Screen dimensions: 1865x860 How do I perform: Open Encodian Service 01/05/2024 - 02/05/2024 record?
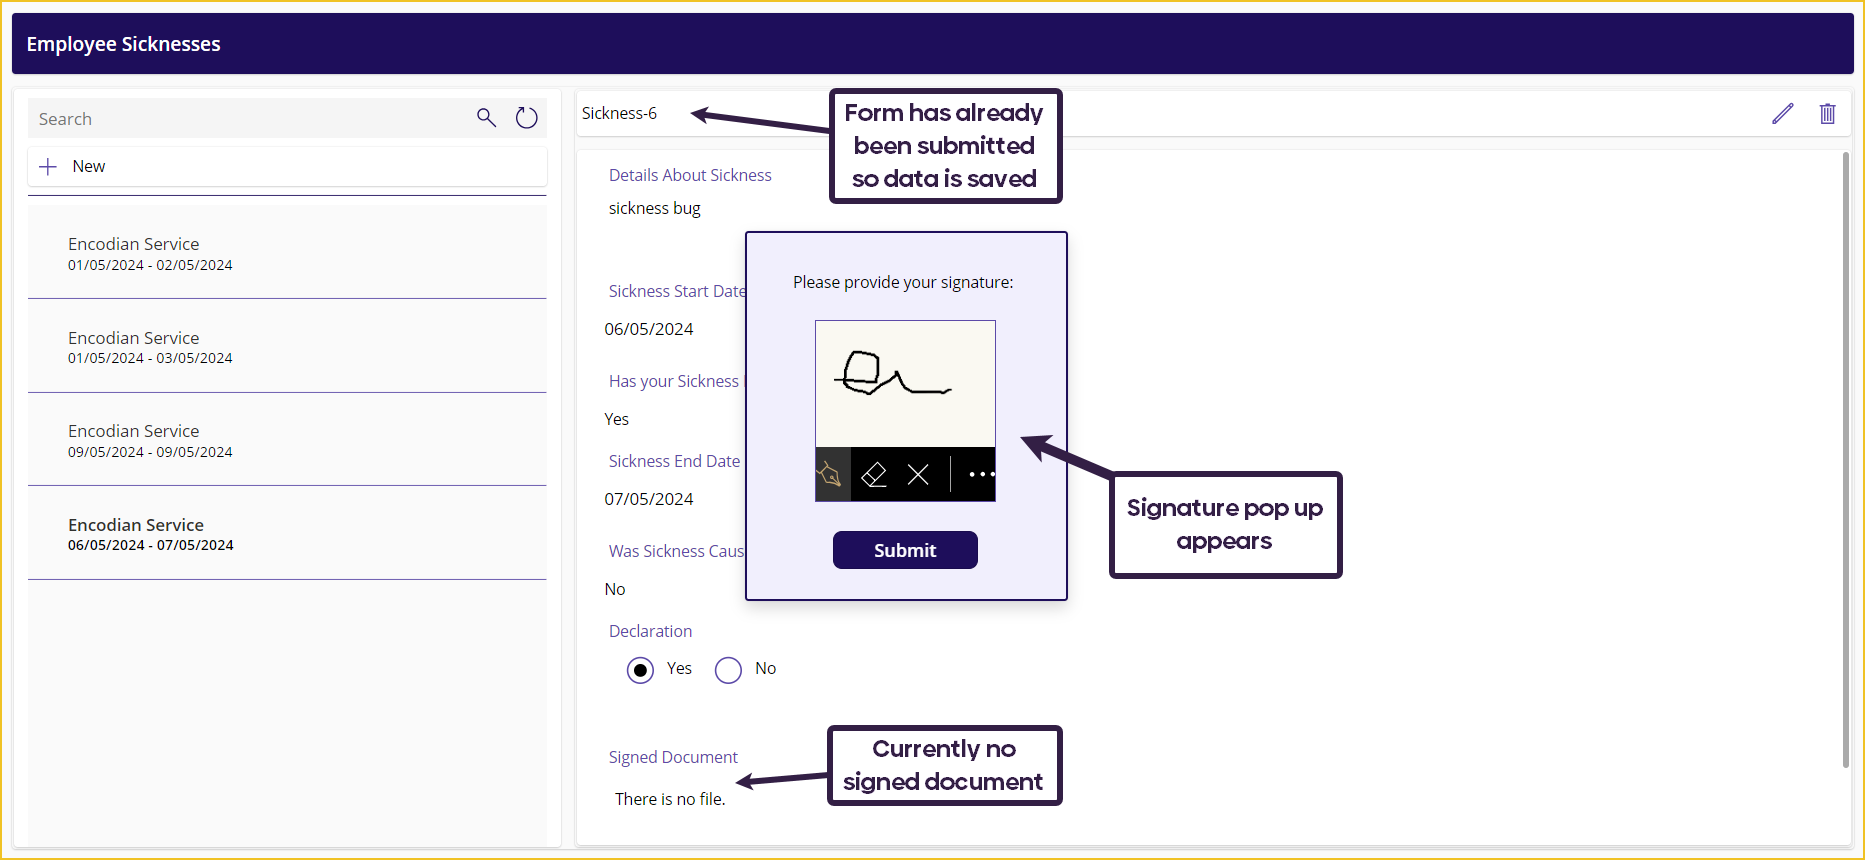[x=287, y=253]
